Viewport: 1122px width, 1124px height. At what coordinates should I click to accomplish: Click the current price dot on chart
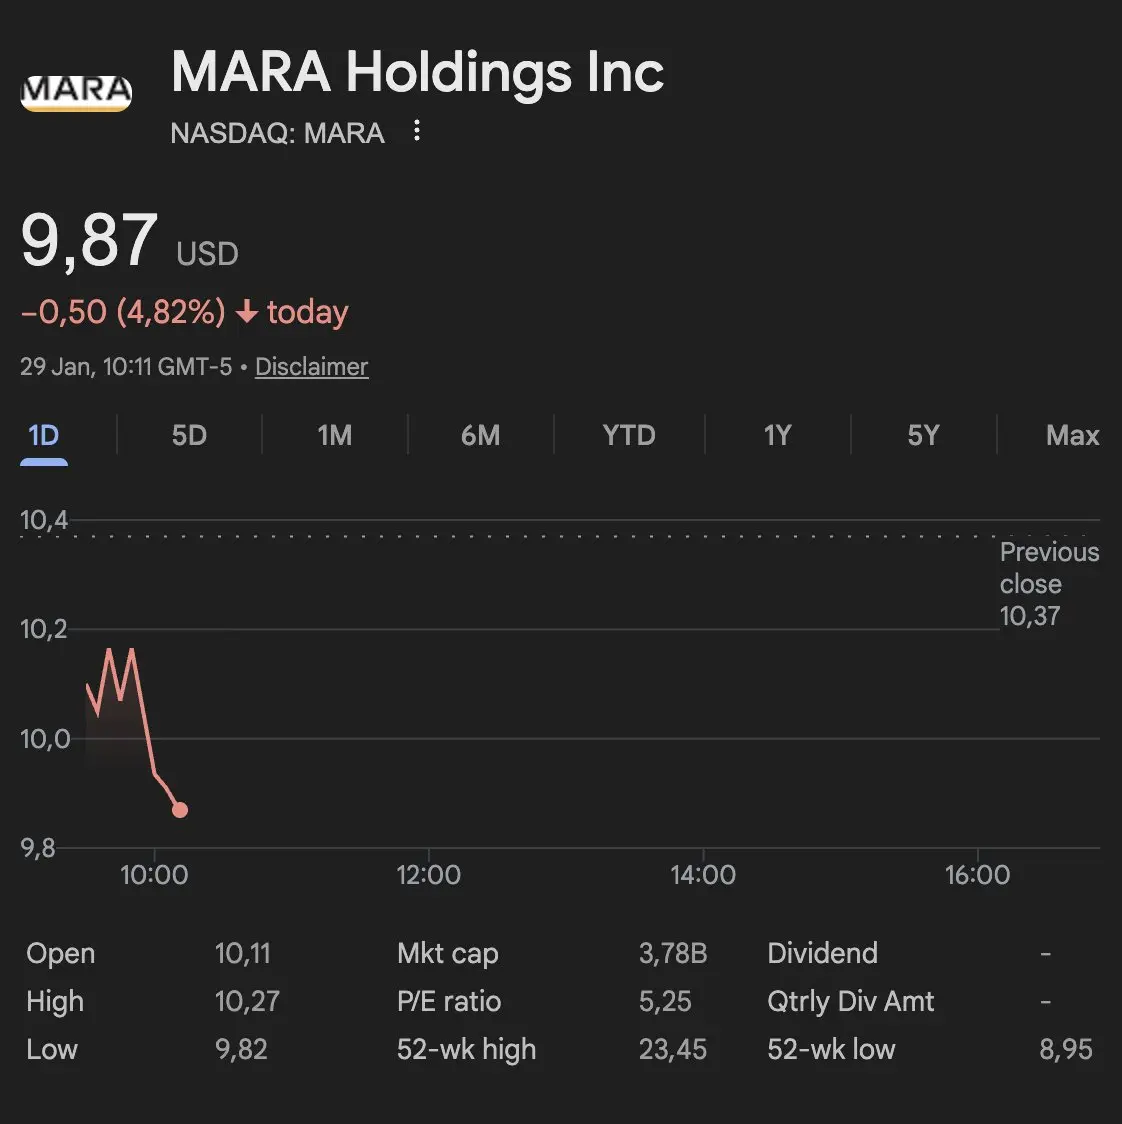(180, 810)
